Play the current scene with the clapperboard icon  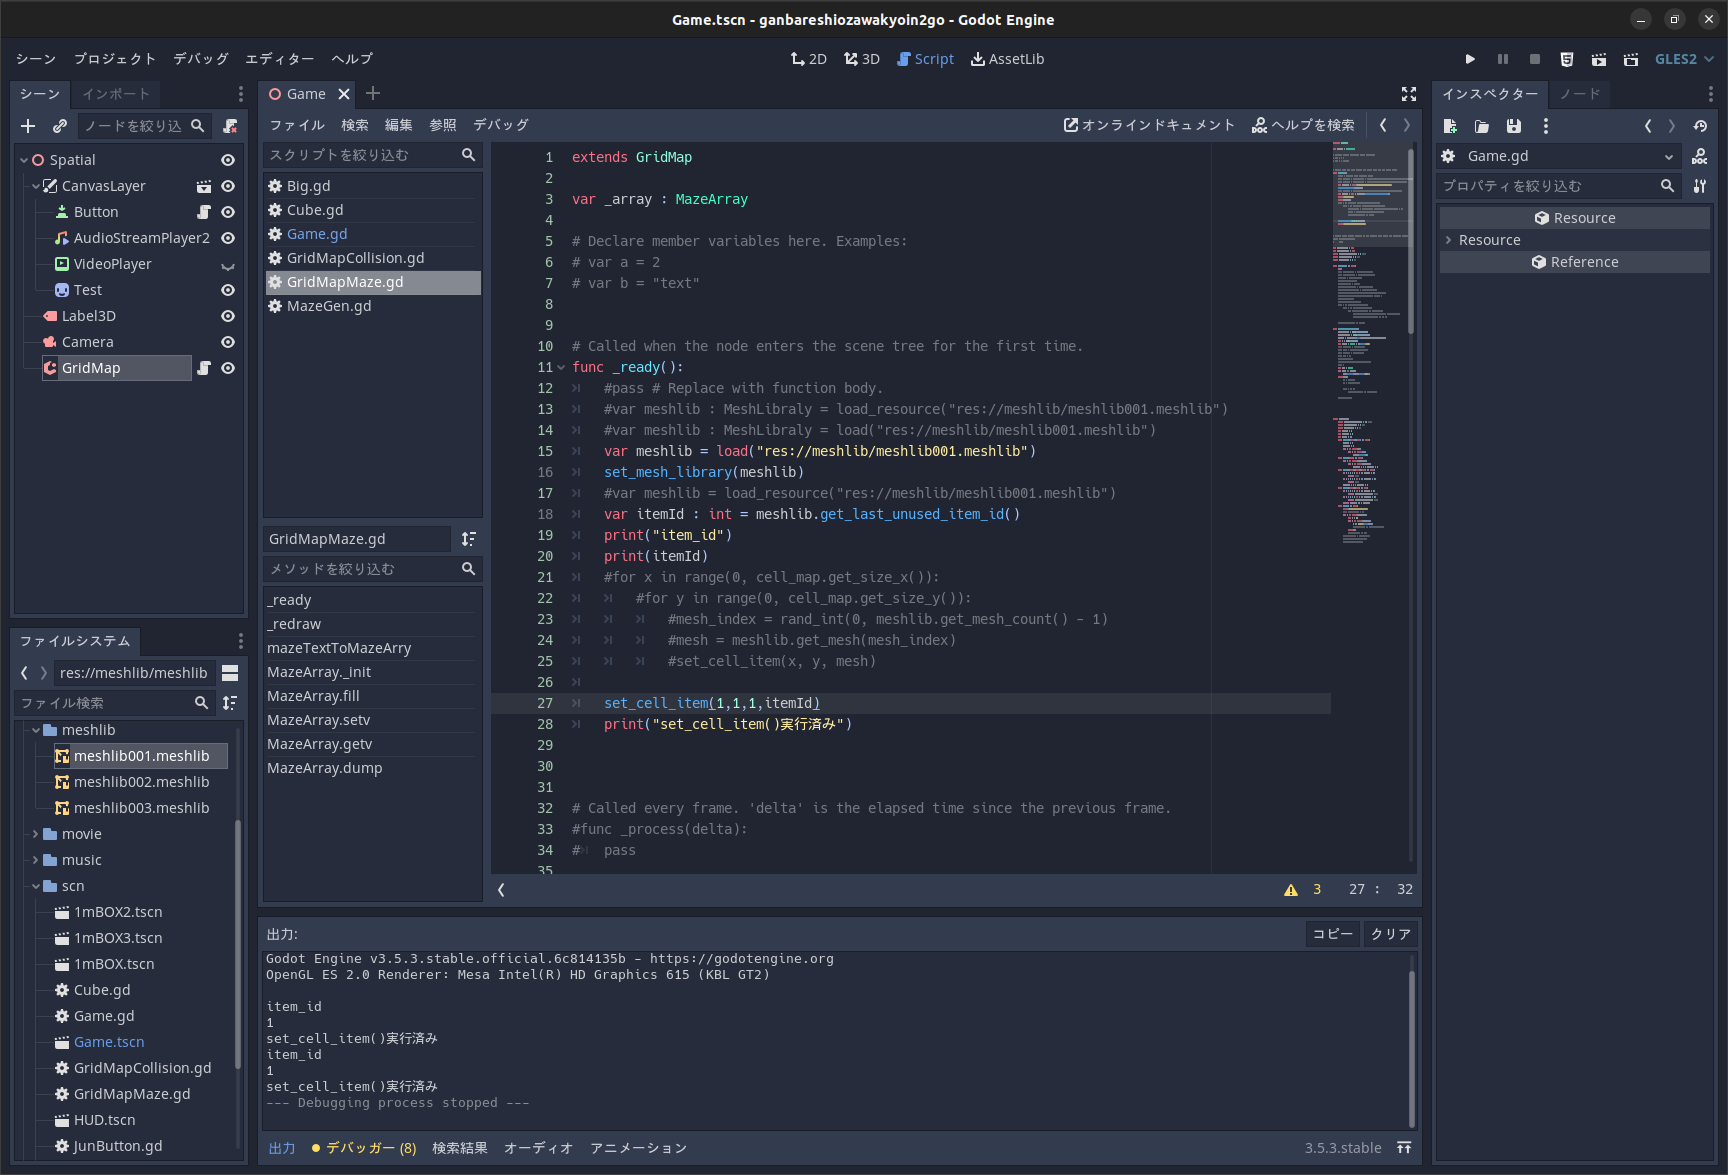point(1599,59)
